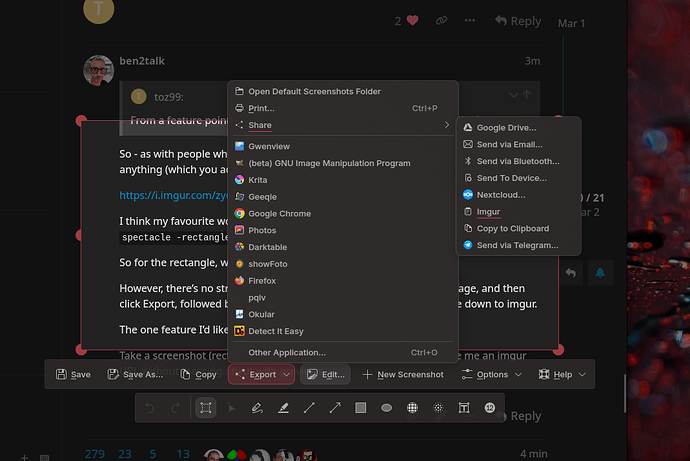Open the Help dropdown

tap(562, 374)
